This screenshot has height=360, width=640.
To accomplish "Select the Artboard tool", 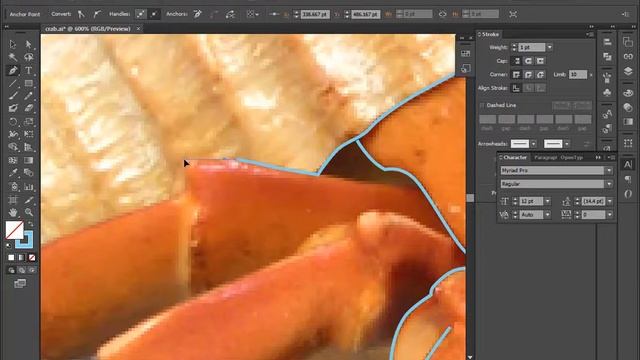I will (13, 200).
